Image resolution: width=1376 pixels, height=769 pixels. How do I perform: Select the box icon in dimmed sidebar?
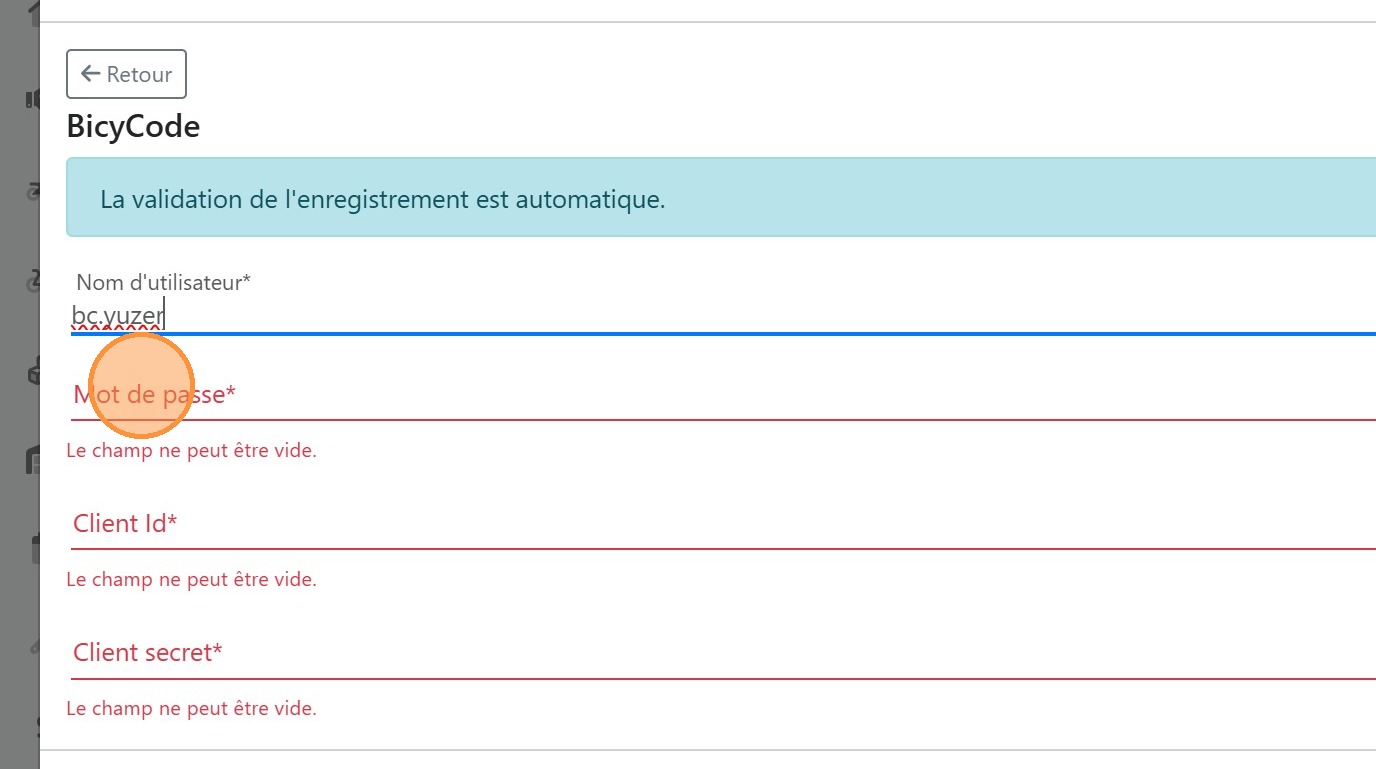[x=34, y=372]
